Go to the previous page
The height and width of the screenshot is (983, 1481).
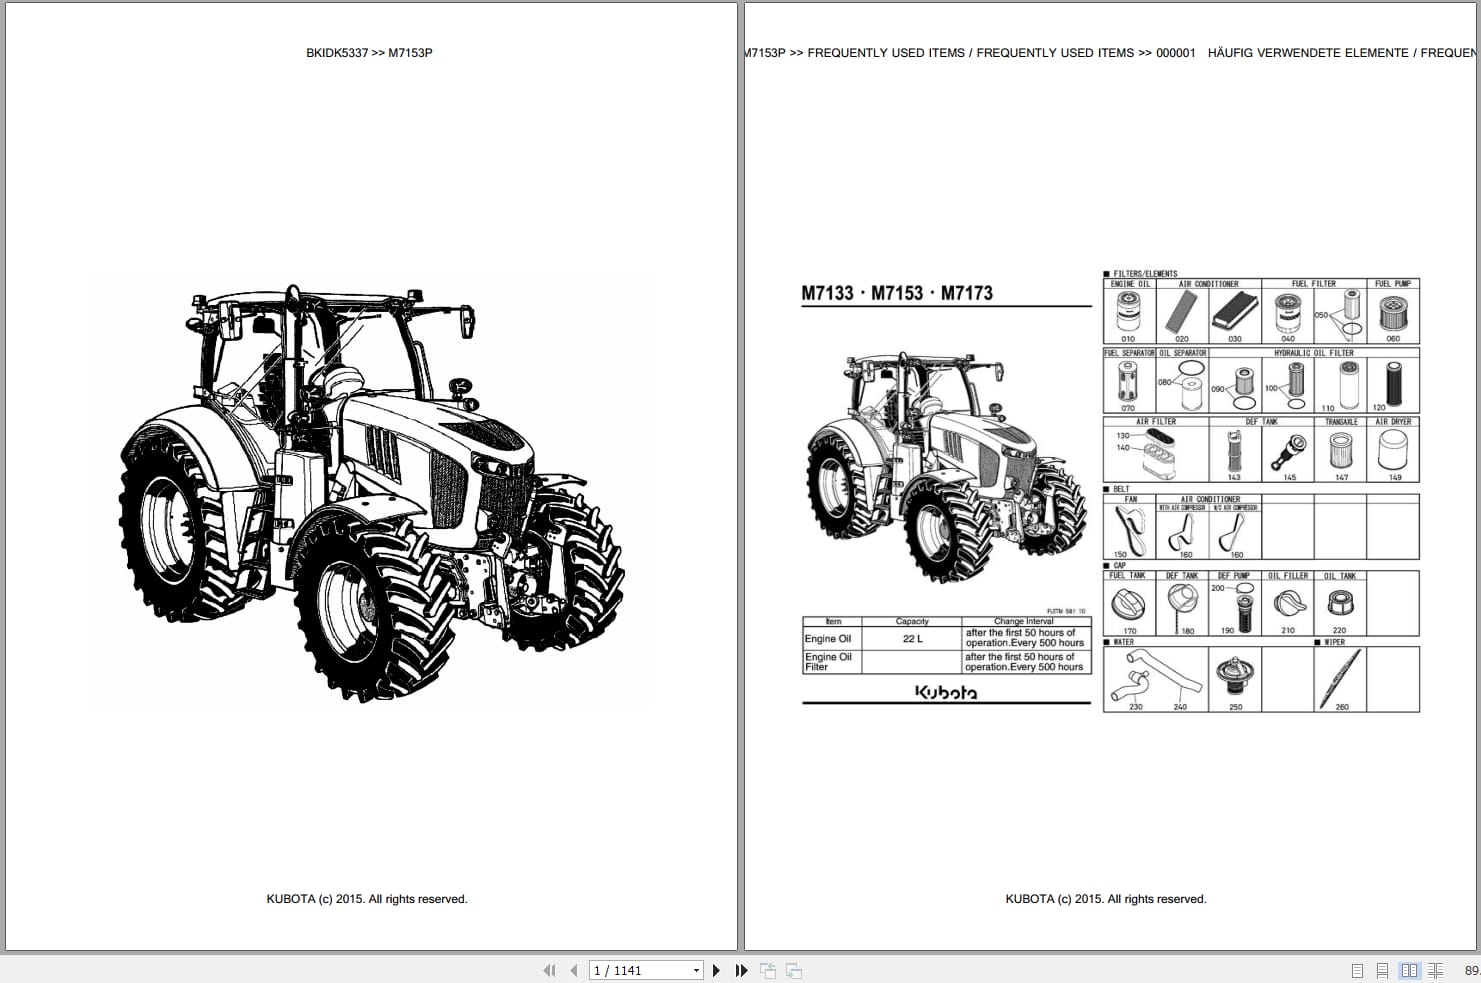point(573,970)
